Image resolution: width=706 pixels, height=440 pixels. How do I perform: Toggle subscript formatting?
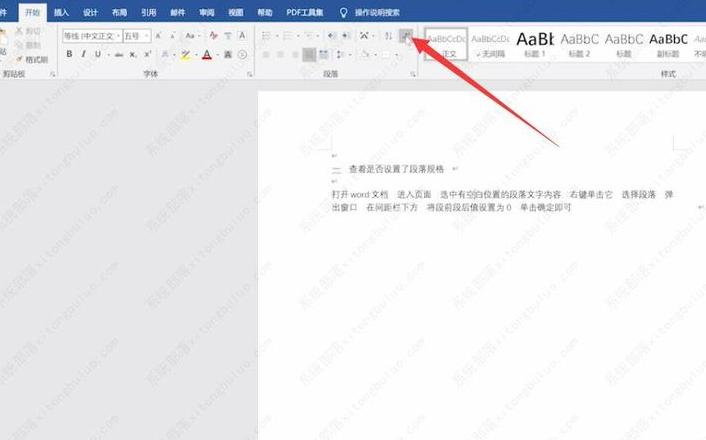click(133, 54)
